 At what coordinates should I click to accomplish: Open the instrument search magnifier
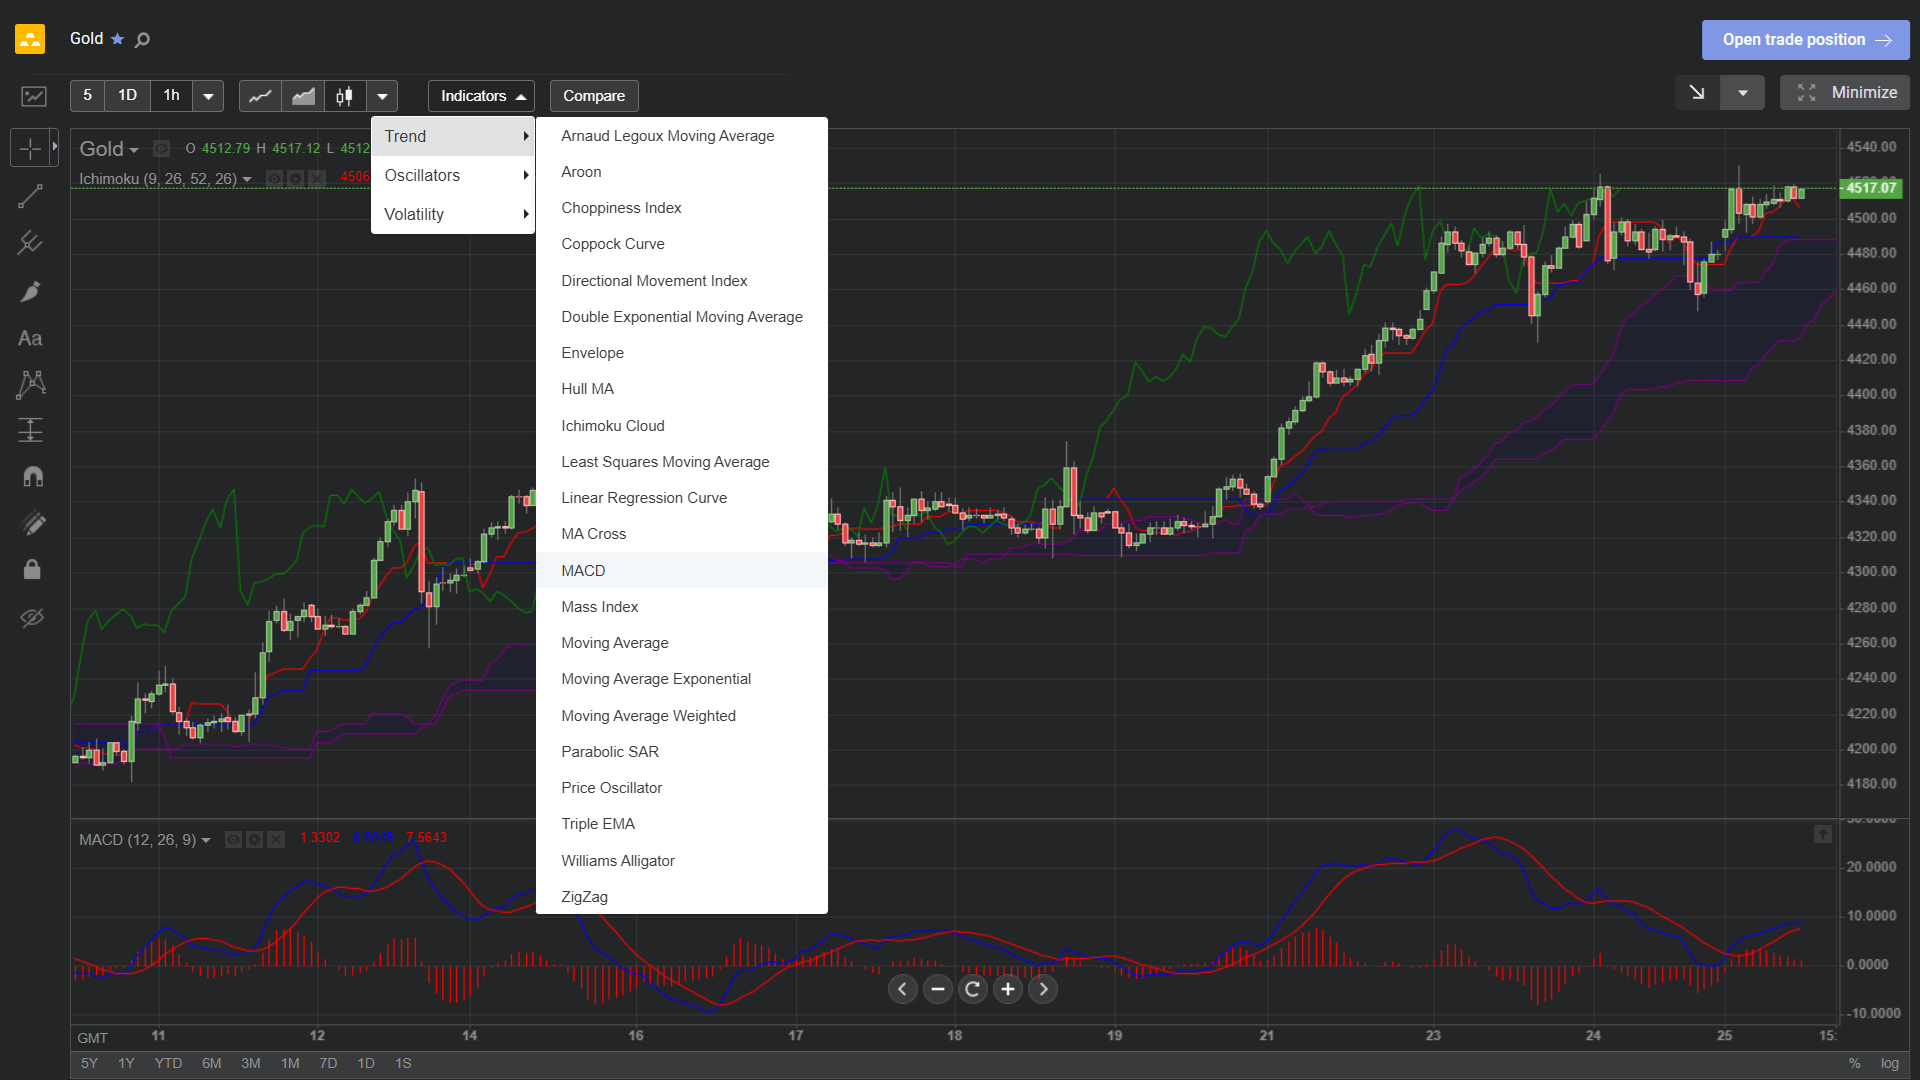click(x=142, y=40)
